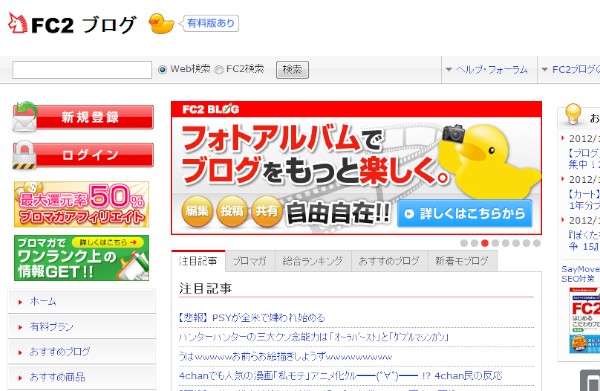This screenshot has height=391, width=600.
Task: Click the light bulb icon in right panel
Action: coord(573,114)
